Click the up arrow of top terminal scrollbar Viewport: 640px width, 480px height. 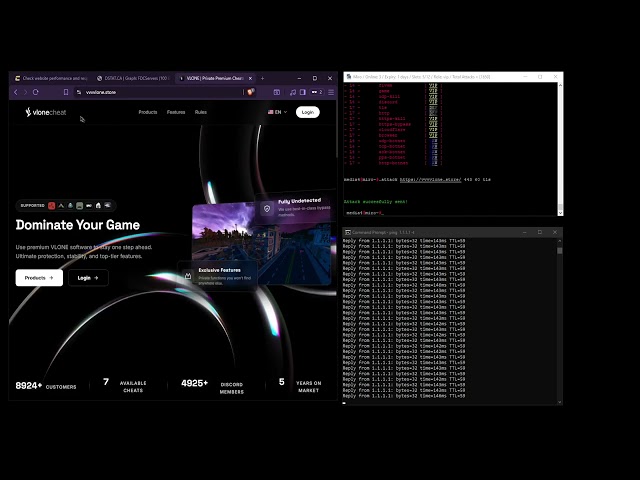[560, 85]
